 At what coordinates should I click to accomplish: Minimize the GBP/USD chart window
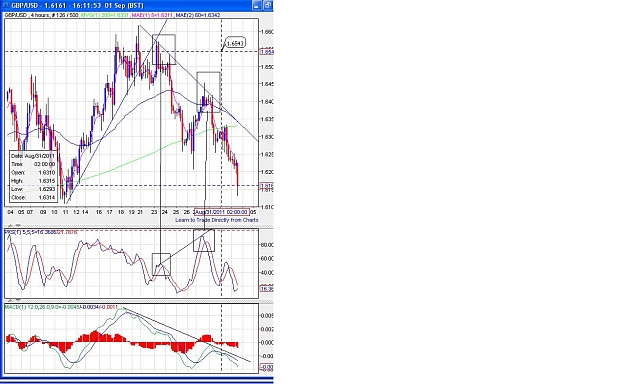pos(257,5)
